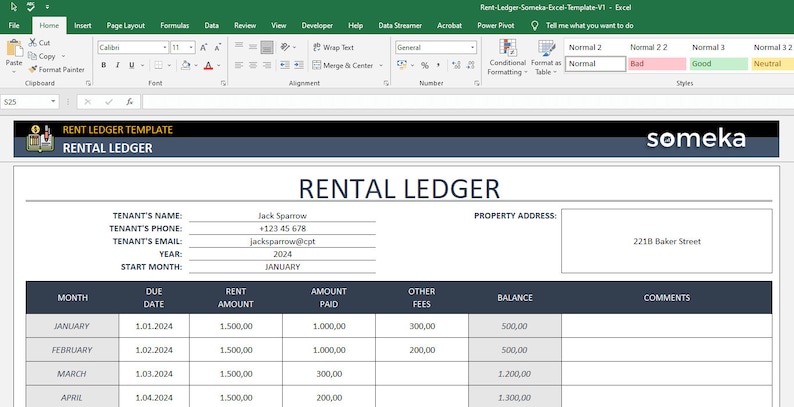Viewport: 794px width, 407px height.
Task: Expand the underline style arrow
Action: 142,65
